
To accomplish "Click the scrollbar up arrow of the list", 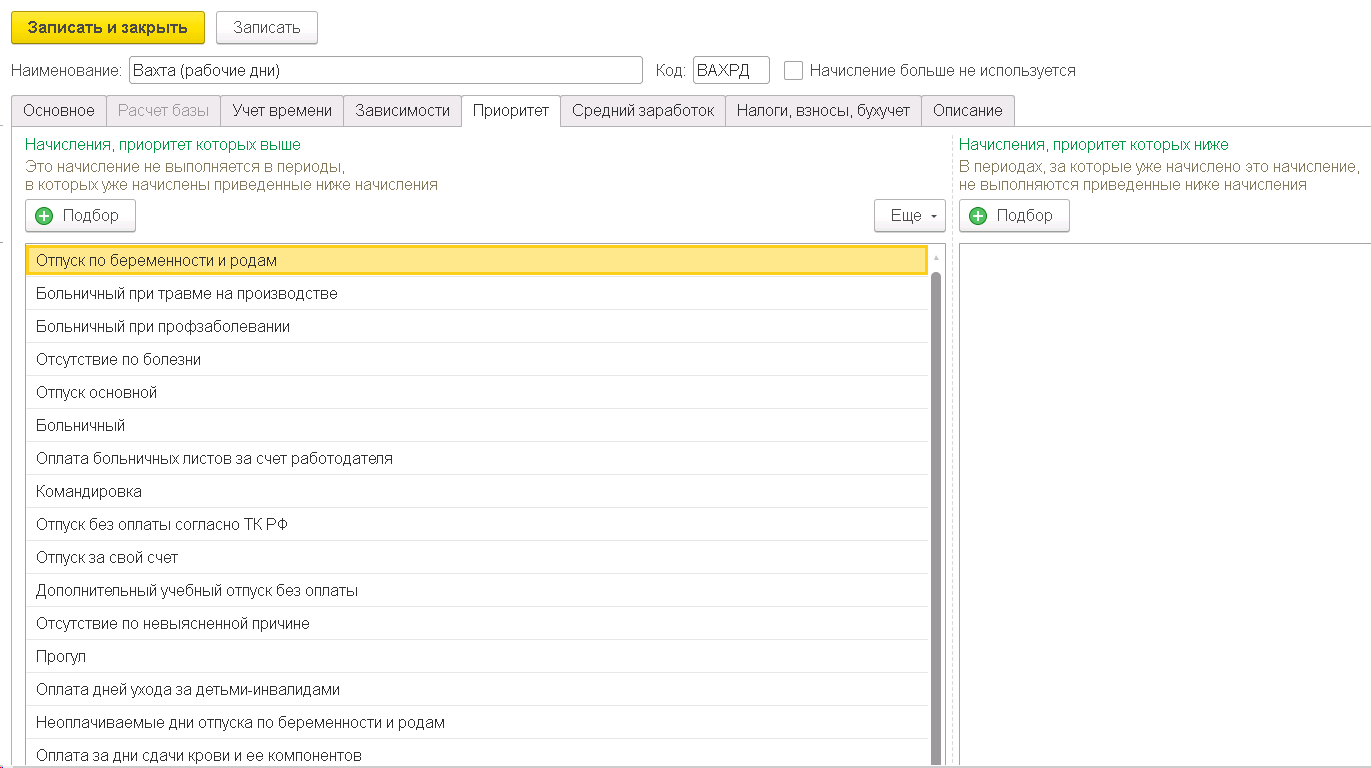I will pyautogui.click(x=937, y=258).
